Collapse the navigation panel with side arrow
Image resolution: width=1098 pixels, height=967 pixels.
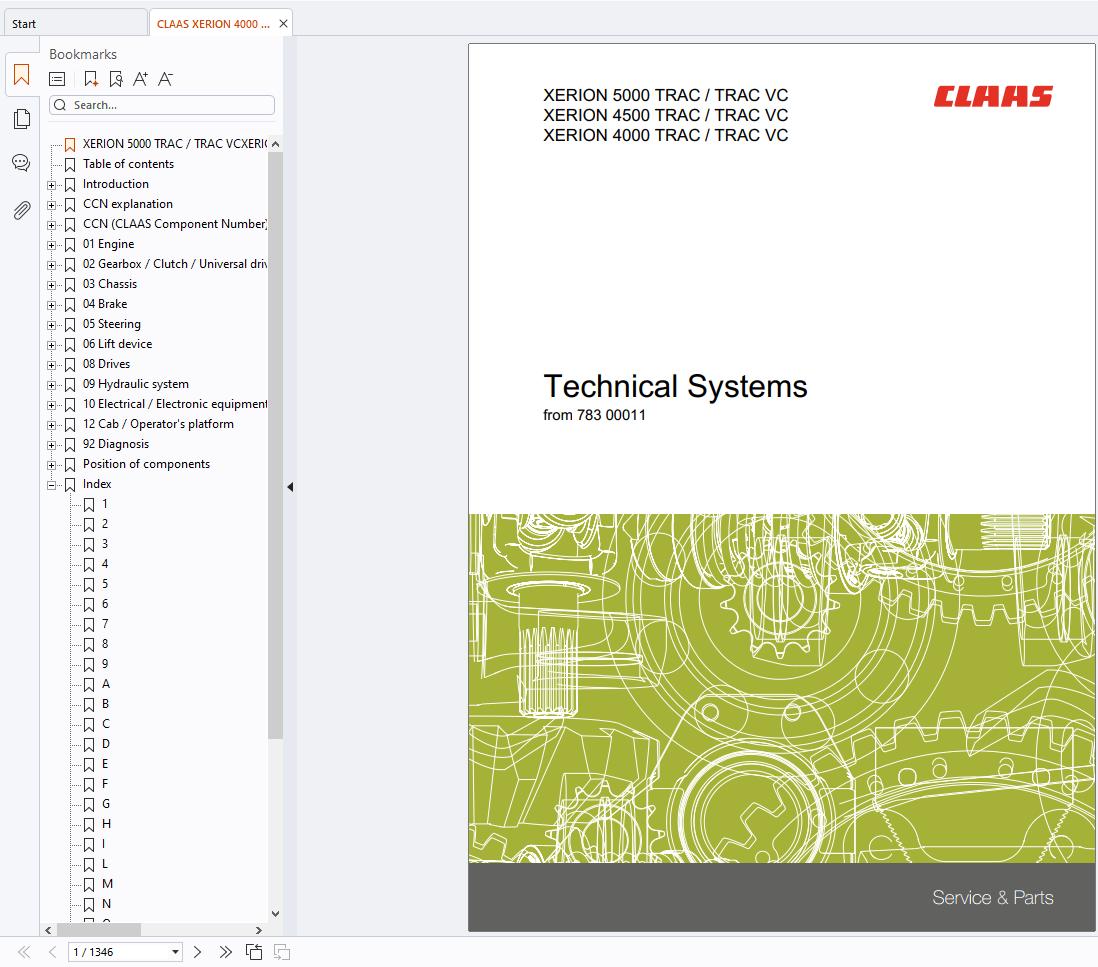[290, 487]
